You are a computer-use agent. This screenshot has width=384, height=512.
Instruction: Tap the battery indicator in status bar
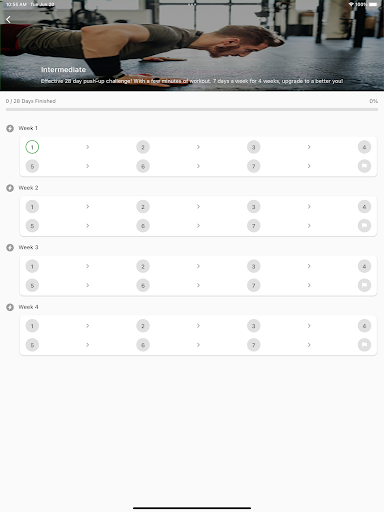373,4
